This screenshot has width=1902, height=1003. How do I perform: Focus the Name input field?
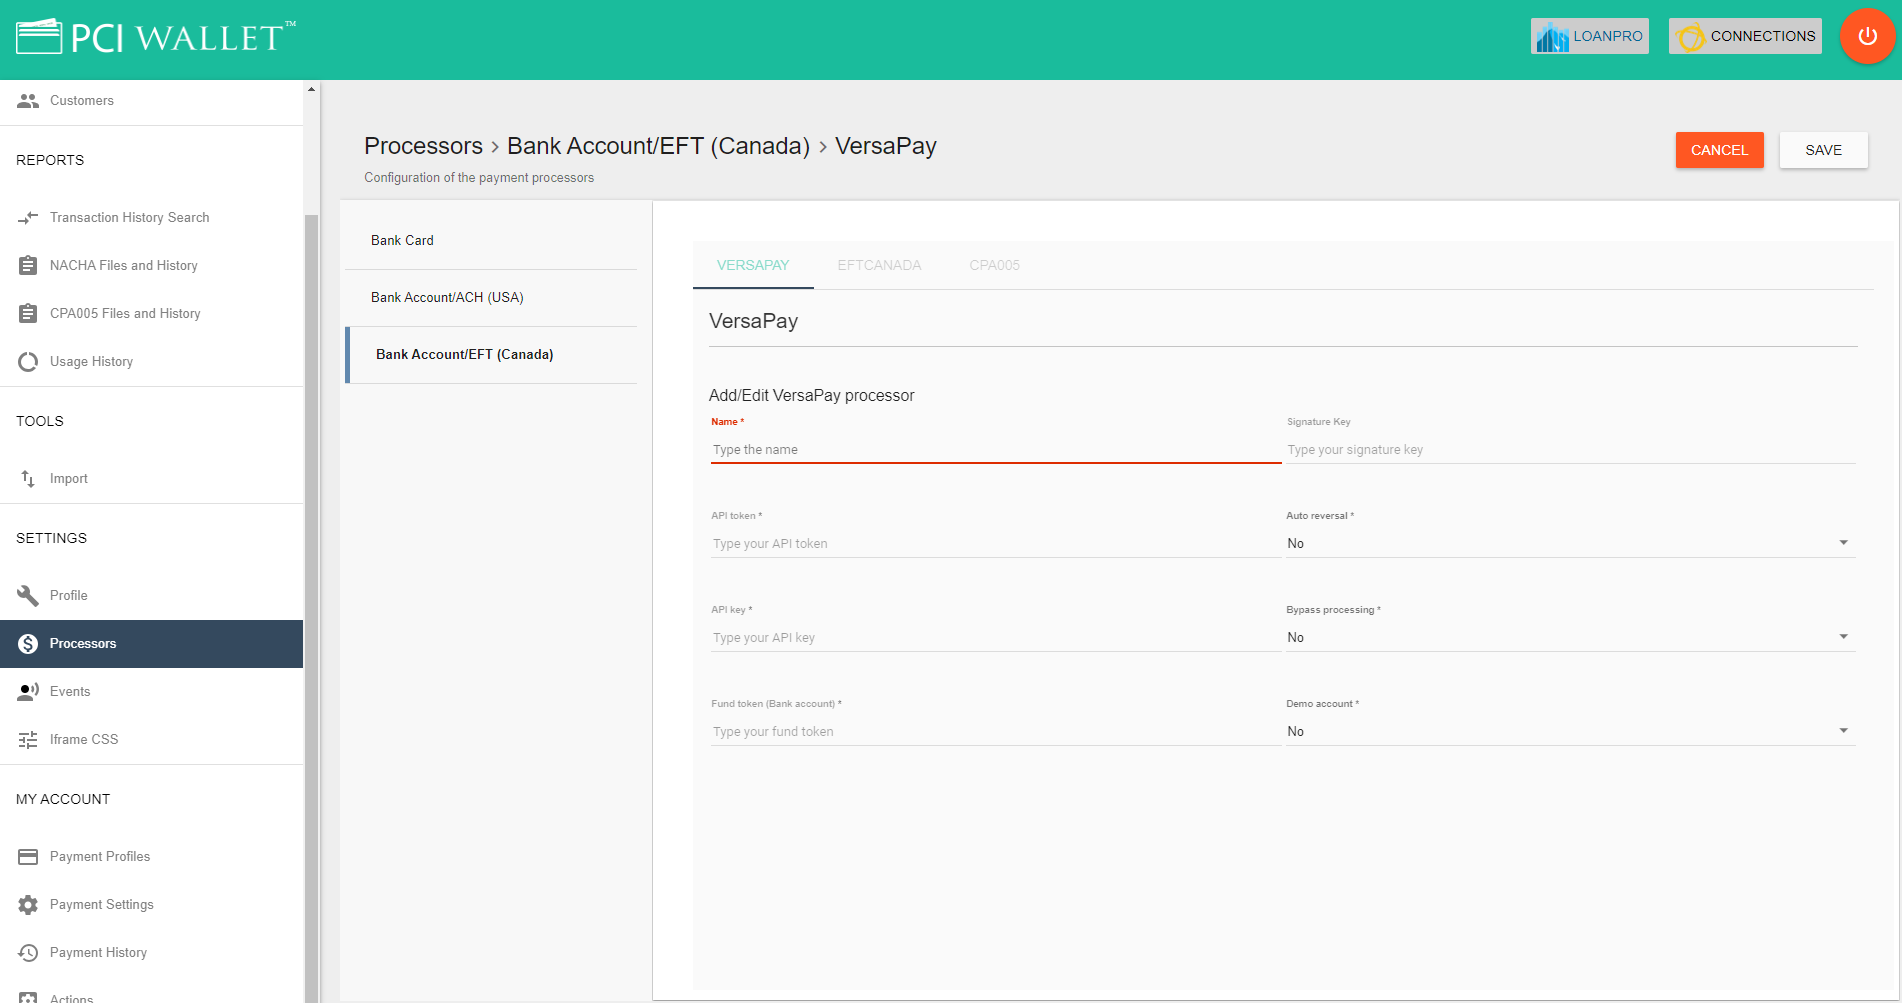[995, 449]
